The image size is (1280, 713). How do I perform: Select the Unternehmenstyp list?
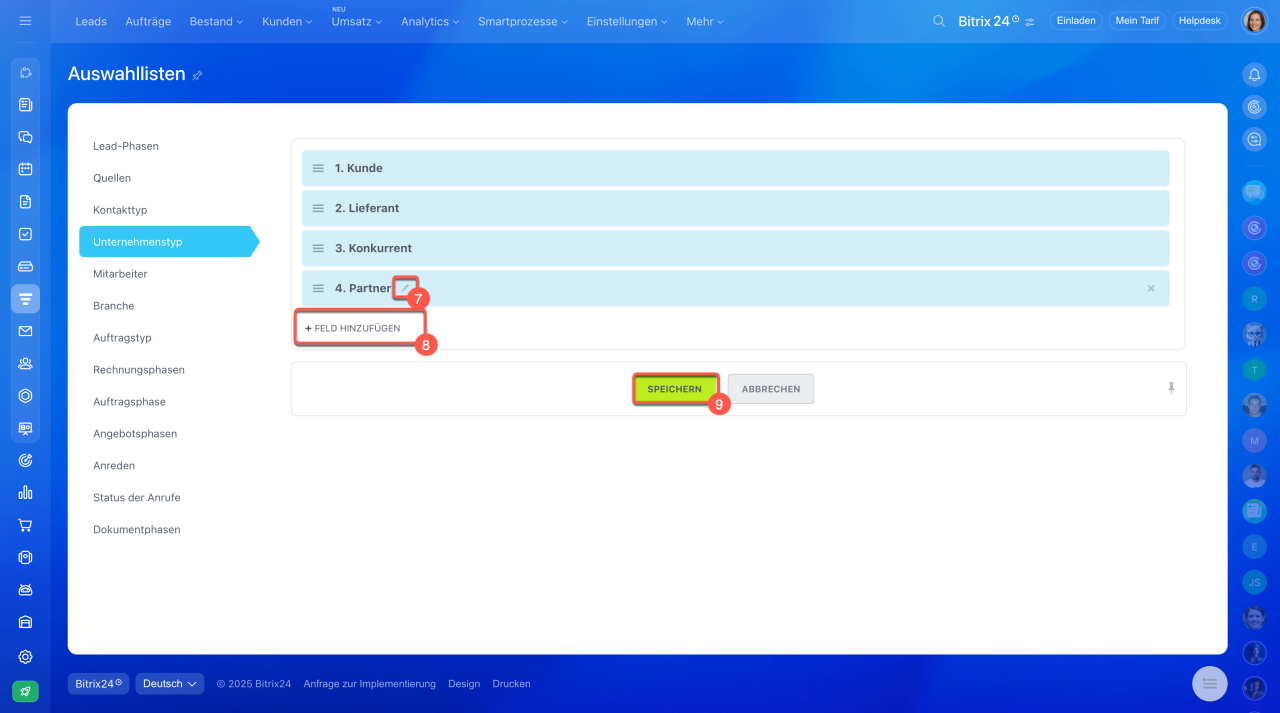168,242
